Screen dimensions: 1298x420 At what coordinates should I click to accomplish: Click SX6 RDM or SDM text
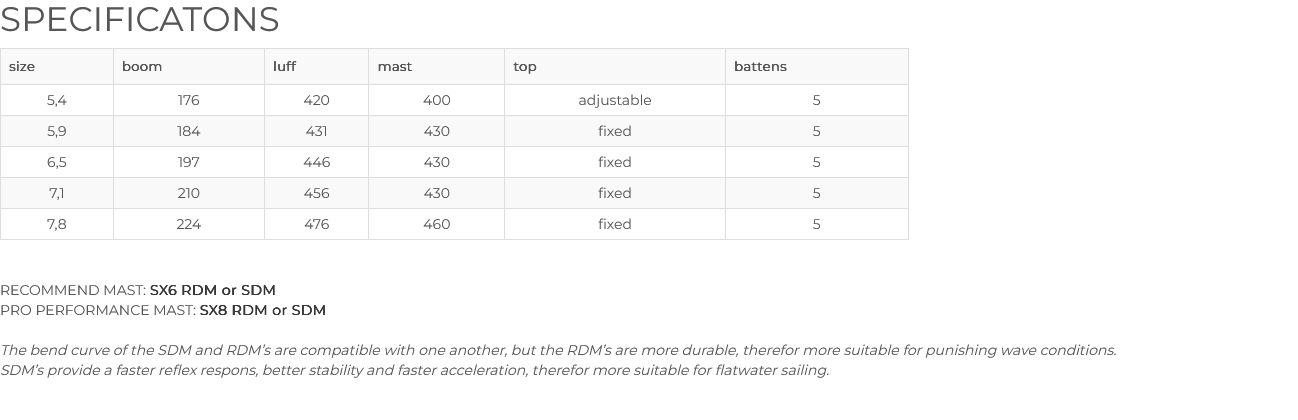pyautogui.click(x=213, y=290)
